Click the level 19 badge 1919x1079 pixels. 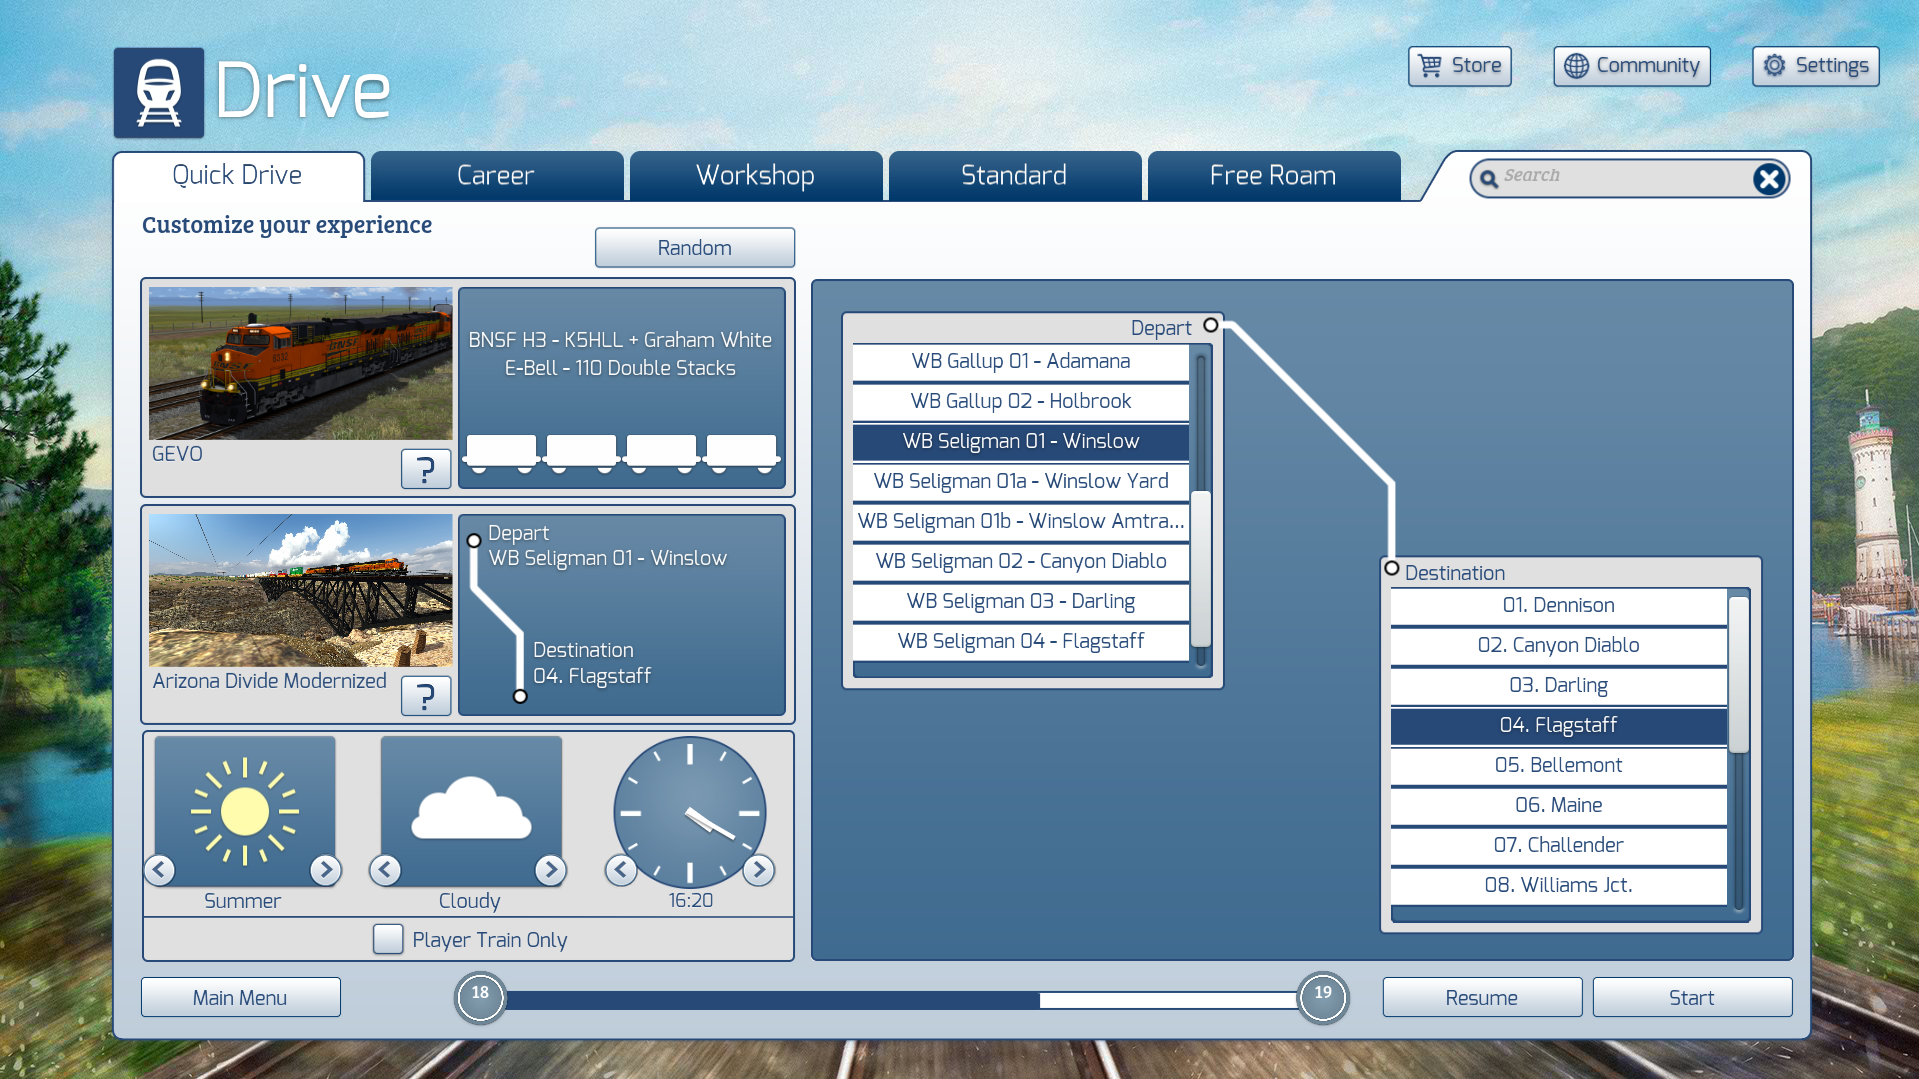point(1323,998)
